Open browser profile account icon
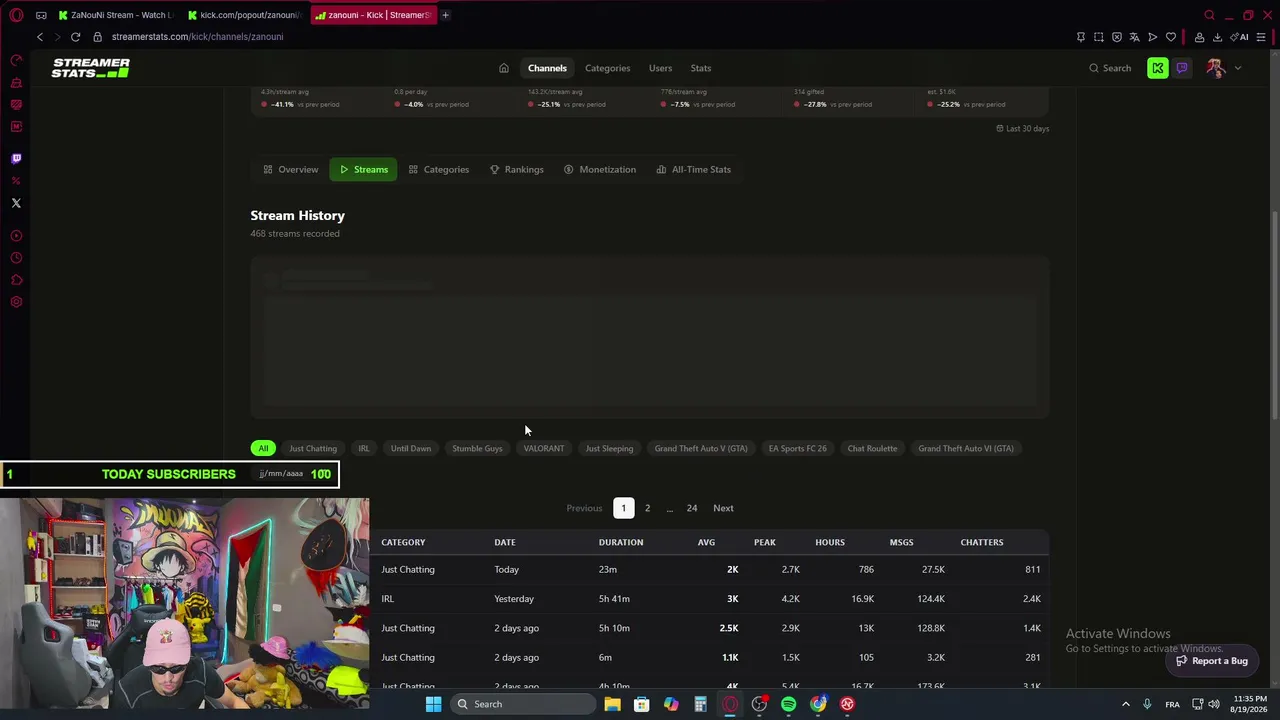 pos(1199,37)
